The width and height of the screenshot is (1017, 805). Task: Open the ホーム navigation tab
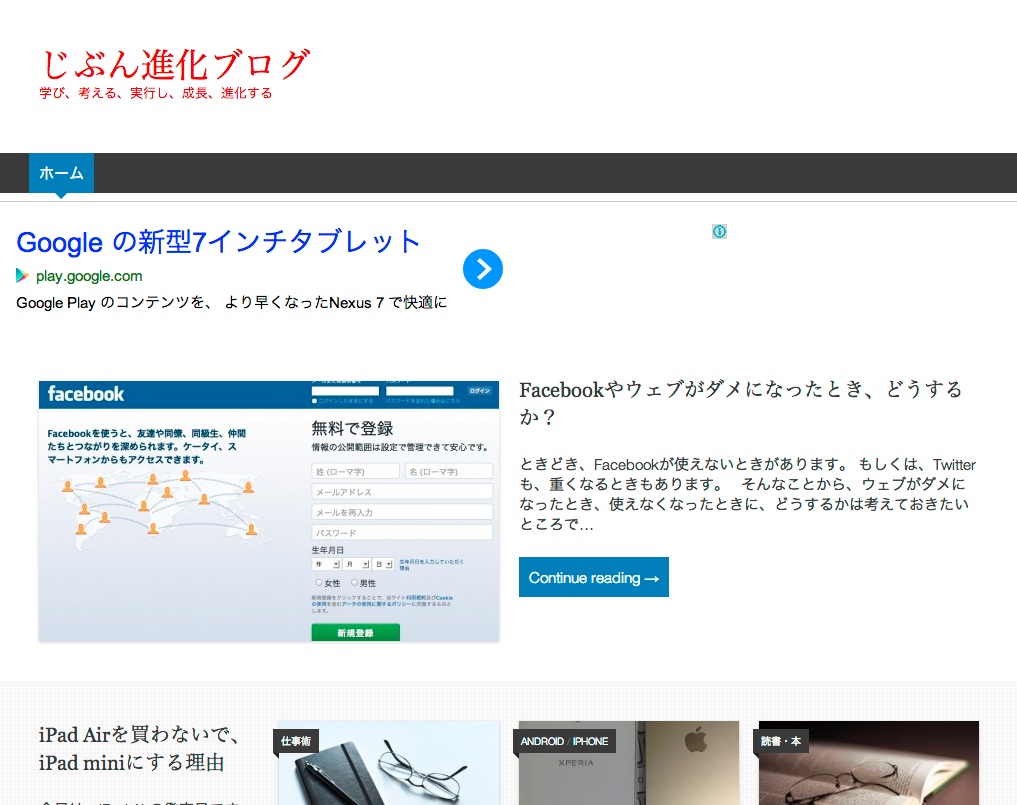pos(61,173)
